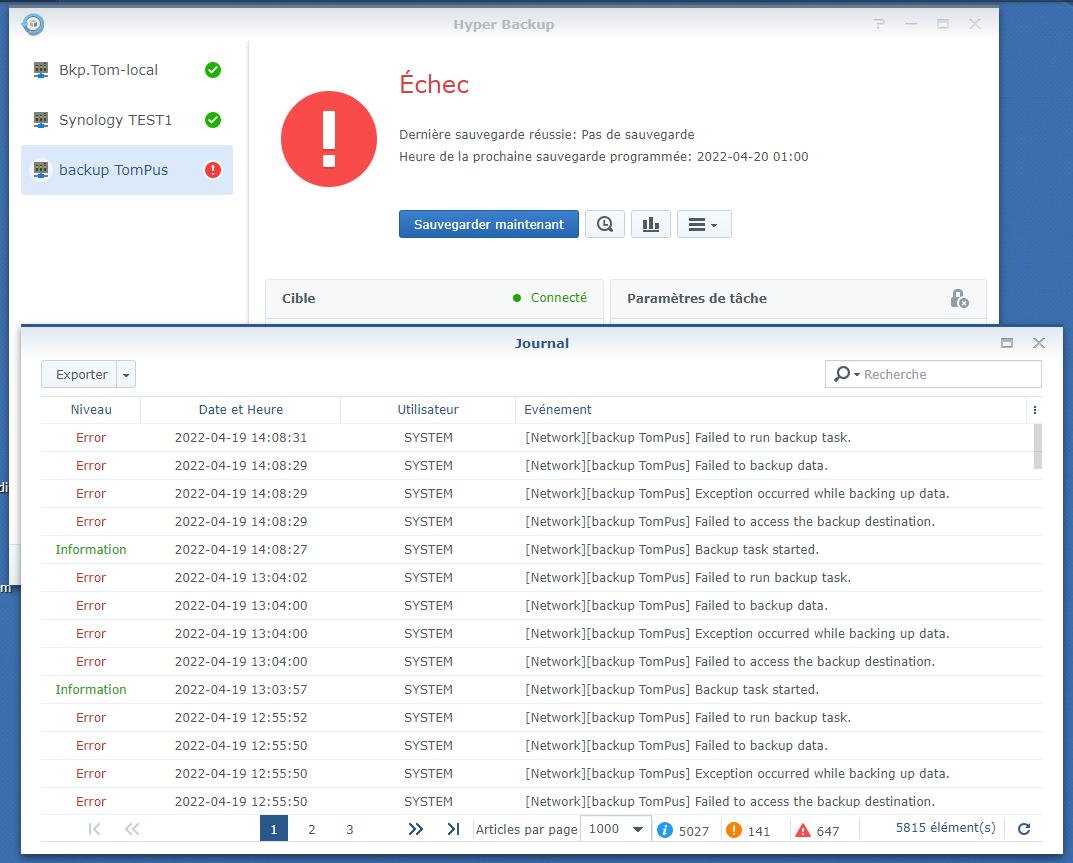
Task: Open the Articles par page dropdown
Action: (x=616, y=829)
